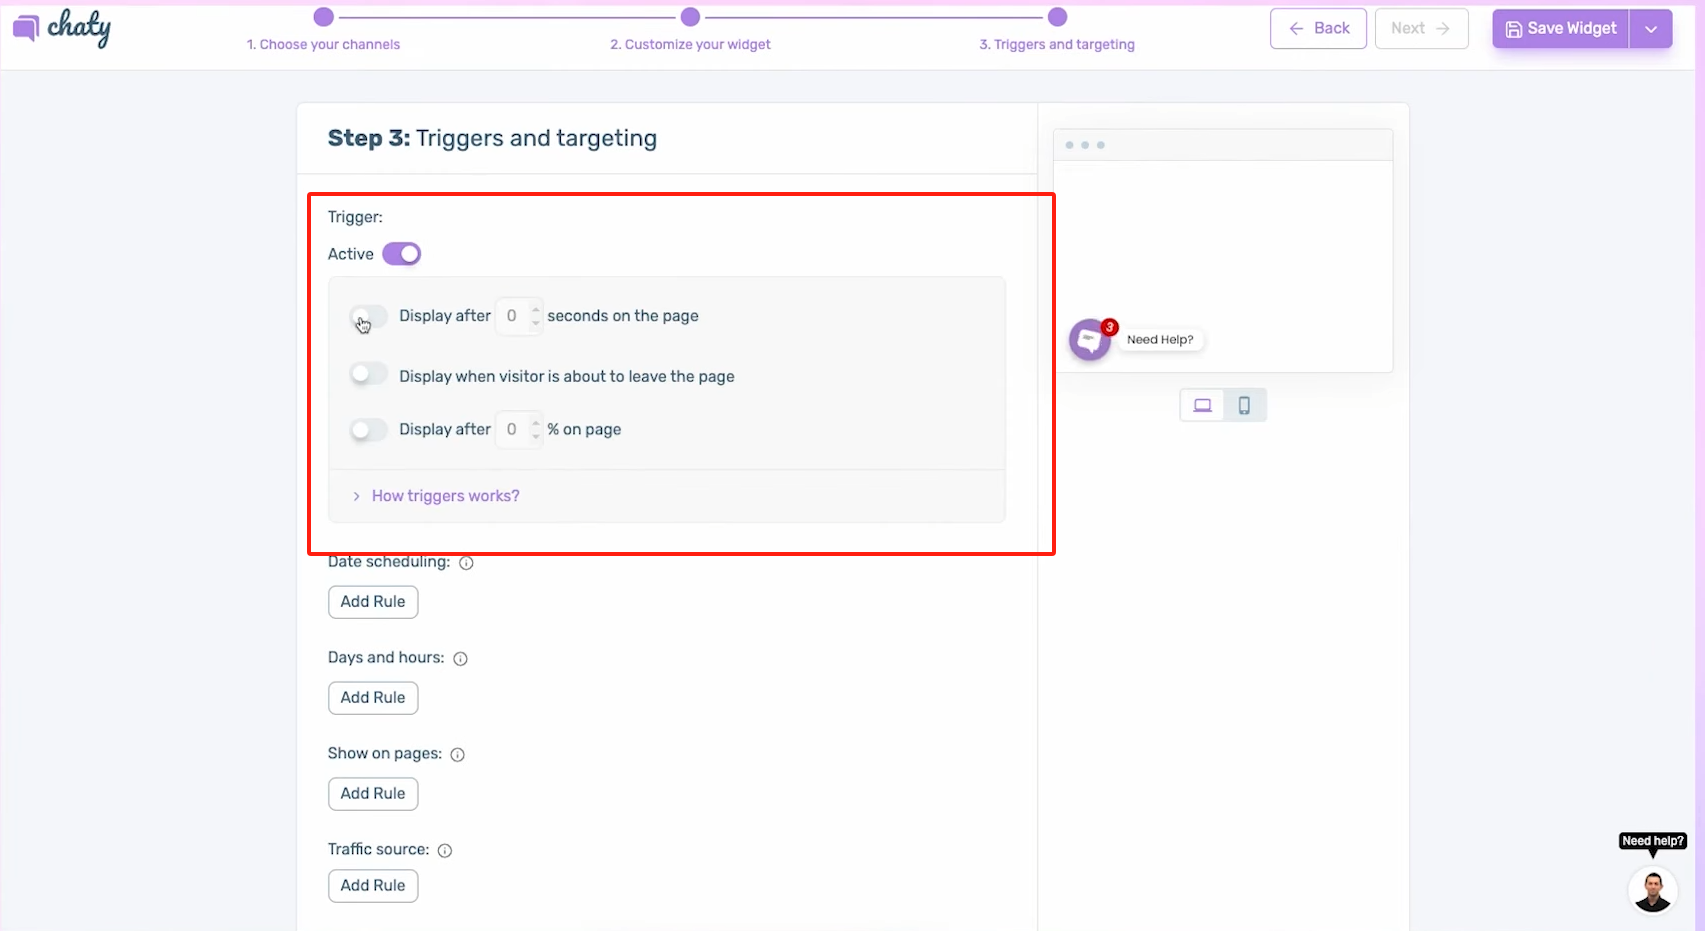Increment the seconds value with the stepper arrow

coord(534,310)
